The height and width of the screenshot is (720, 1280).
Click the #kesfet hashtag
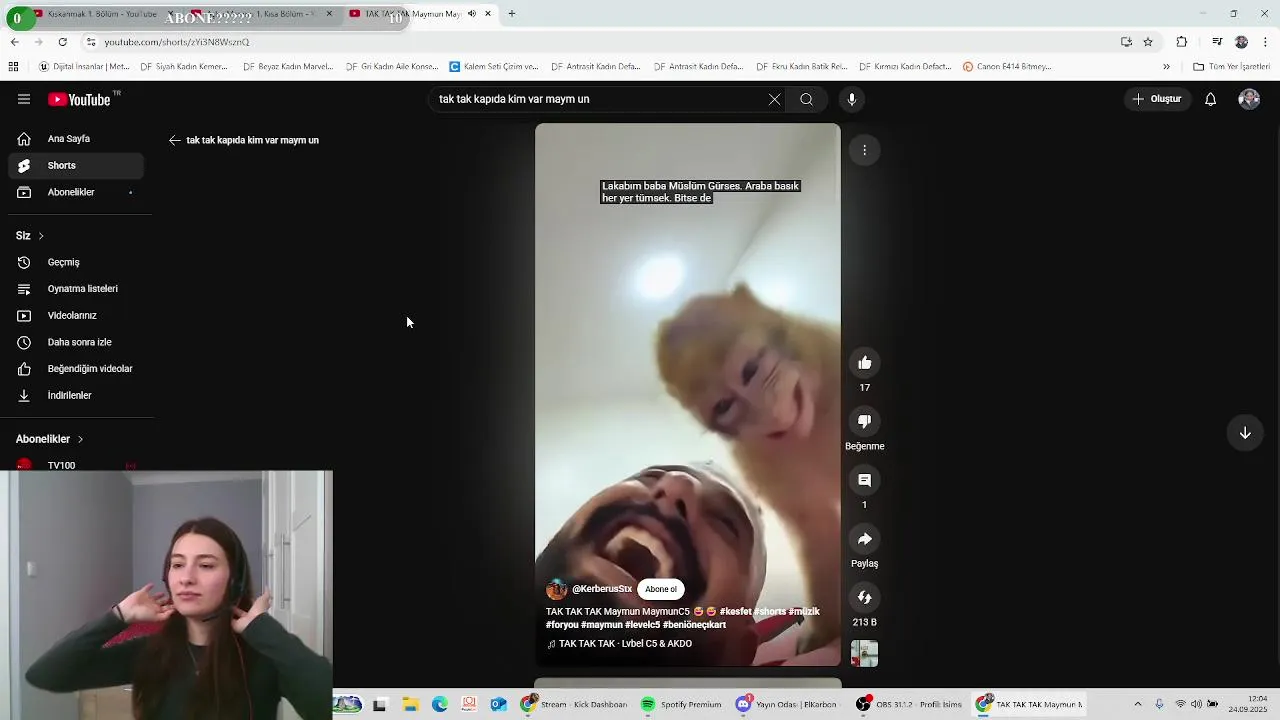(x=735, y=612)
